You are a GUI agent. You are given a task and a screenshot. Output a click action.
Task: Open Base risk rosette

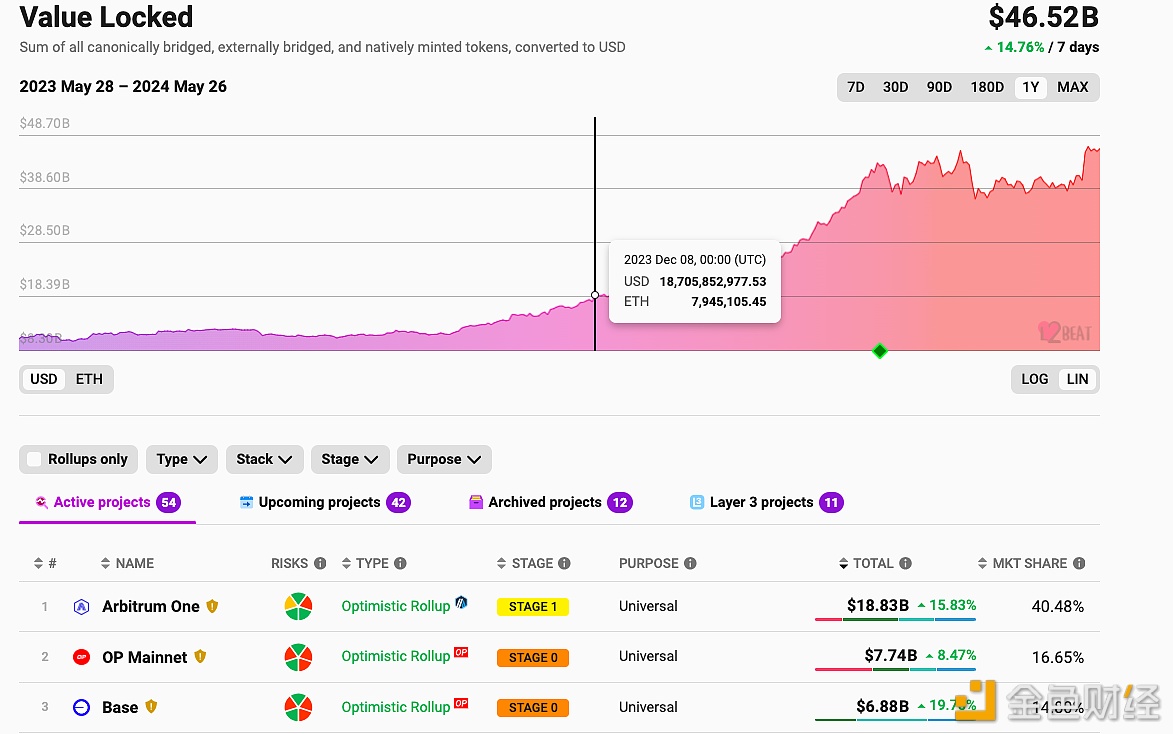click(298, 707)
